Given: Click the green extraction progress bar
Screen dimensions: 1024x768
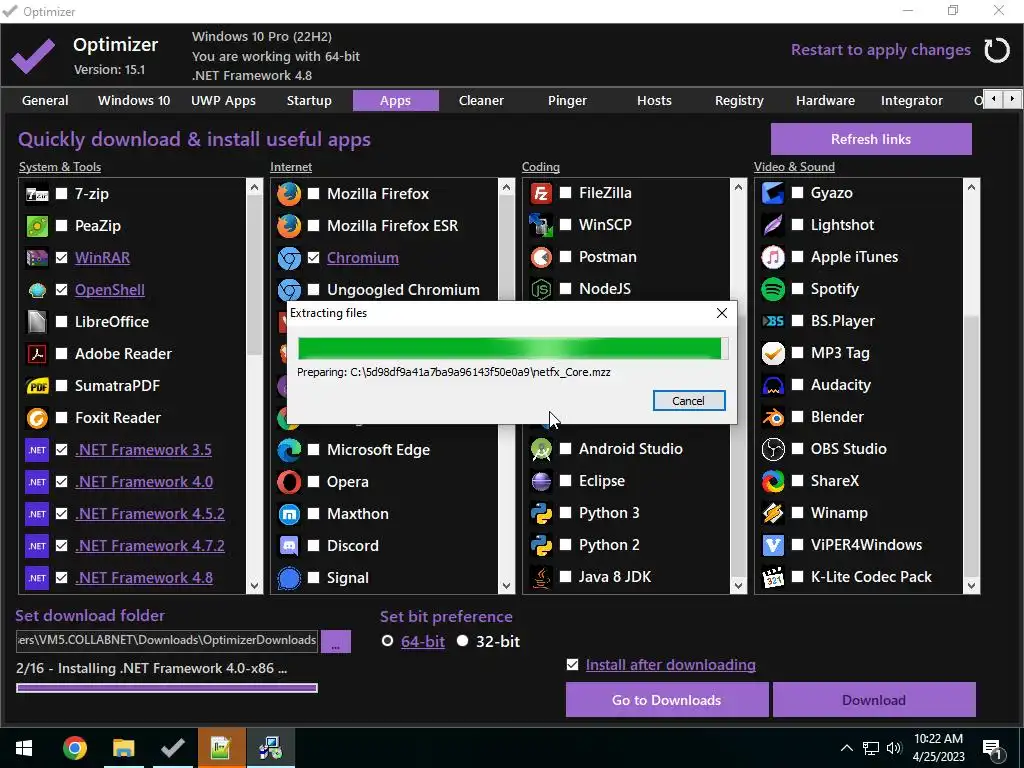Looking at the screenshot, I should pyautogui.click(x=513, y=349).
